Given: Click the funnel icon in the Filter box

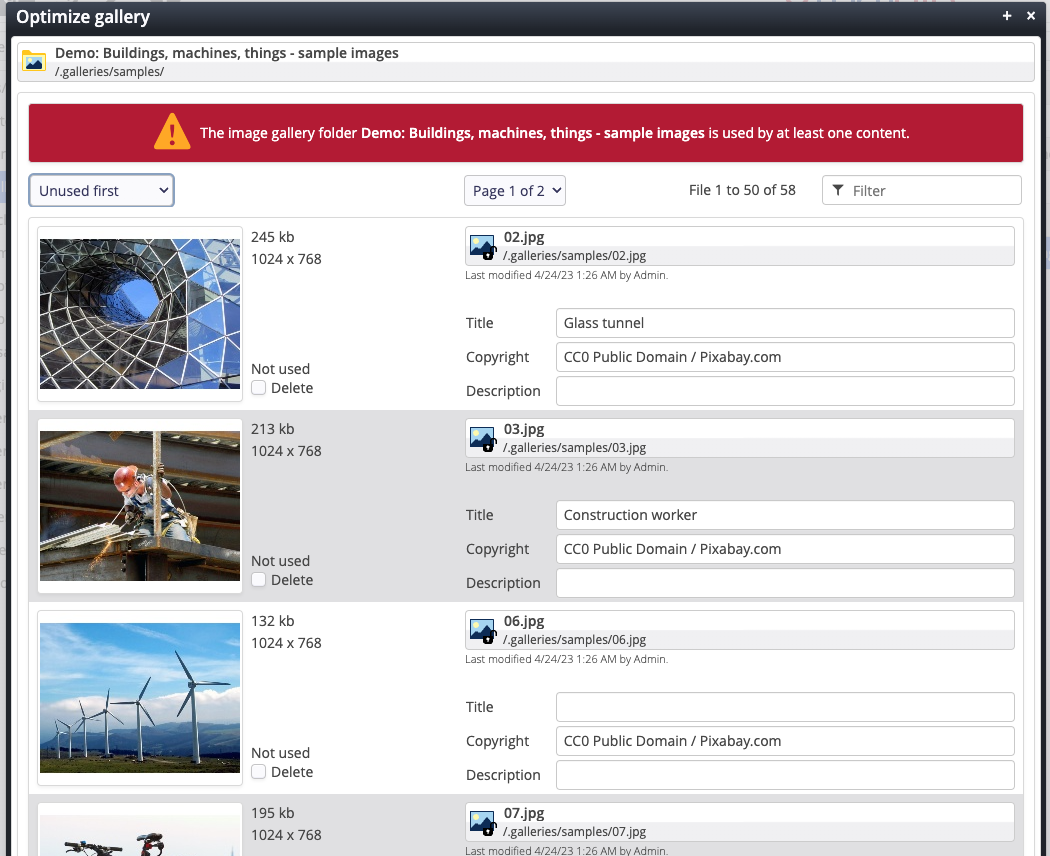Looking at the screenshot, I should (838, 191).
